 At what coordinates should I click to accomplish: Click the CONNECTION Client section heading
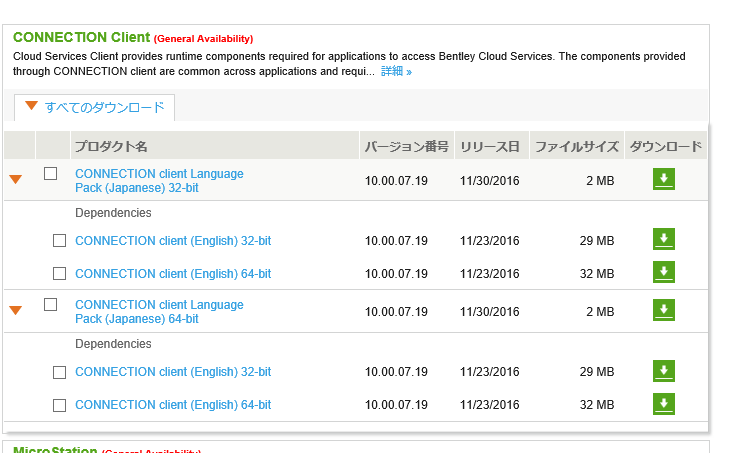click(81, 37)
